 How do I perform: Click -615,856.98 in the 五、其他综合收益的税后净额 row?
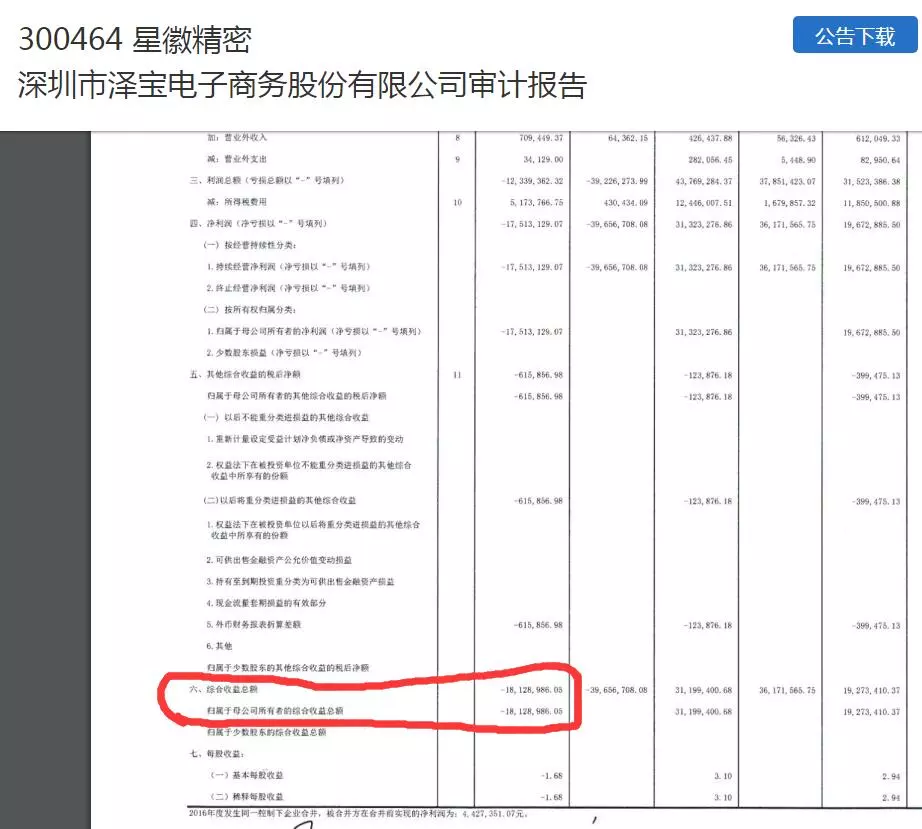539,375
